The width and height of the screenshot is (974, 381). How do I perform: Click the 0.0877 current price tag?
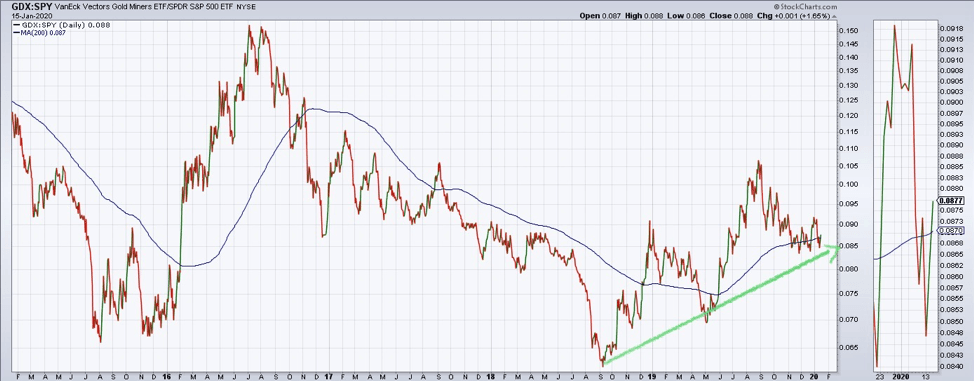click(951, 201)
